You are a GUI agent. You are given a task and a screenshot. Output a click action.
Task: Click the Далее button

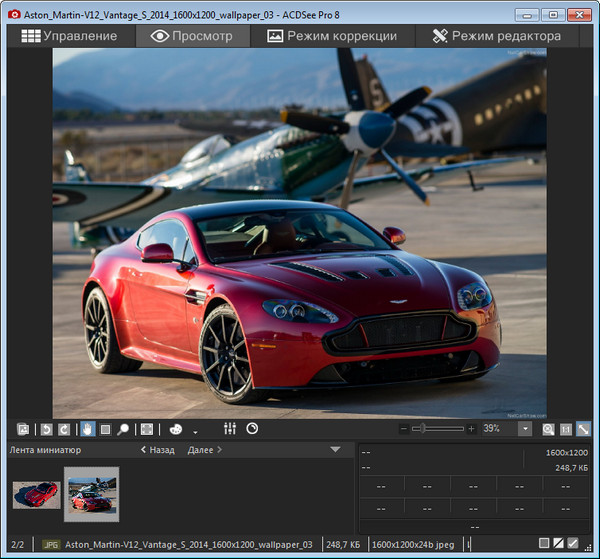pyautogui.click(x=204, y=450)
